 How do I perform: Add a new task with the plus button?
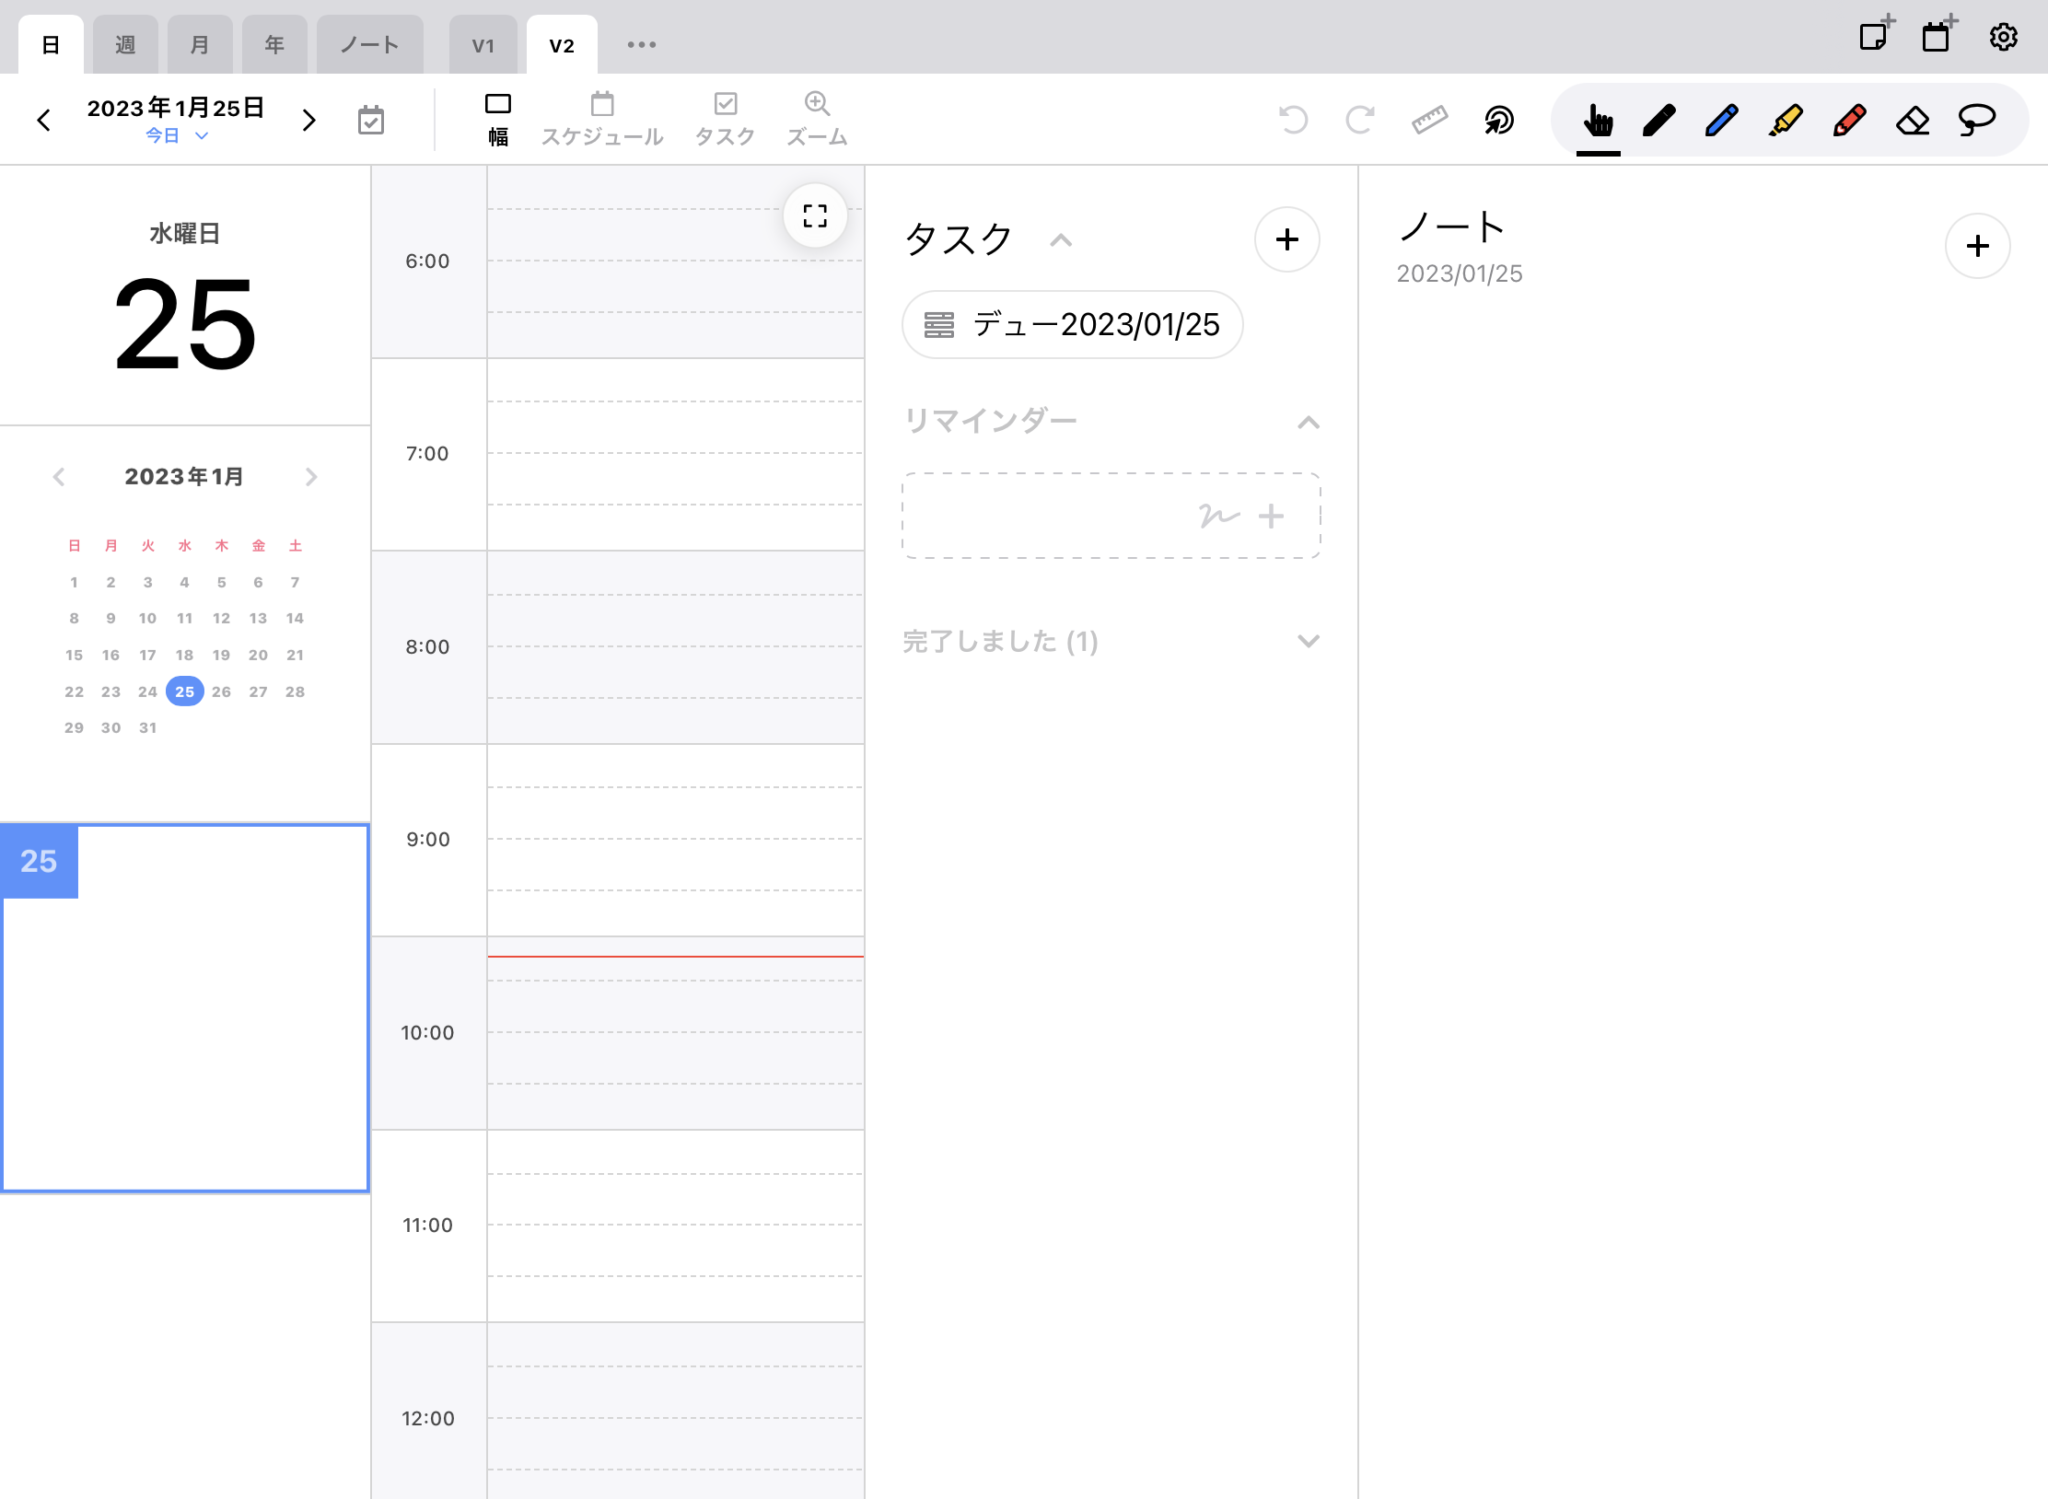coord(1287,240)
